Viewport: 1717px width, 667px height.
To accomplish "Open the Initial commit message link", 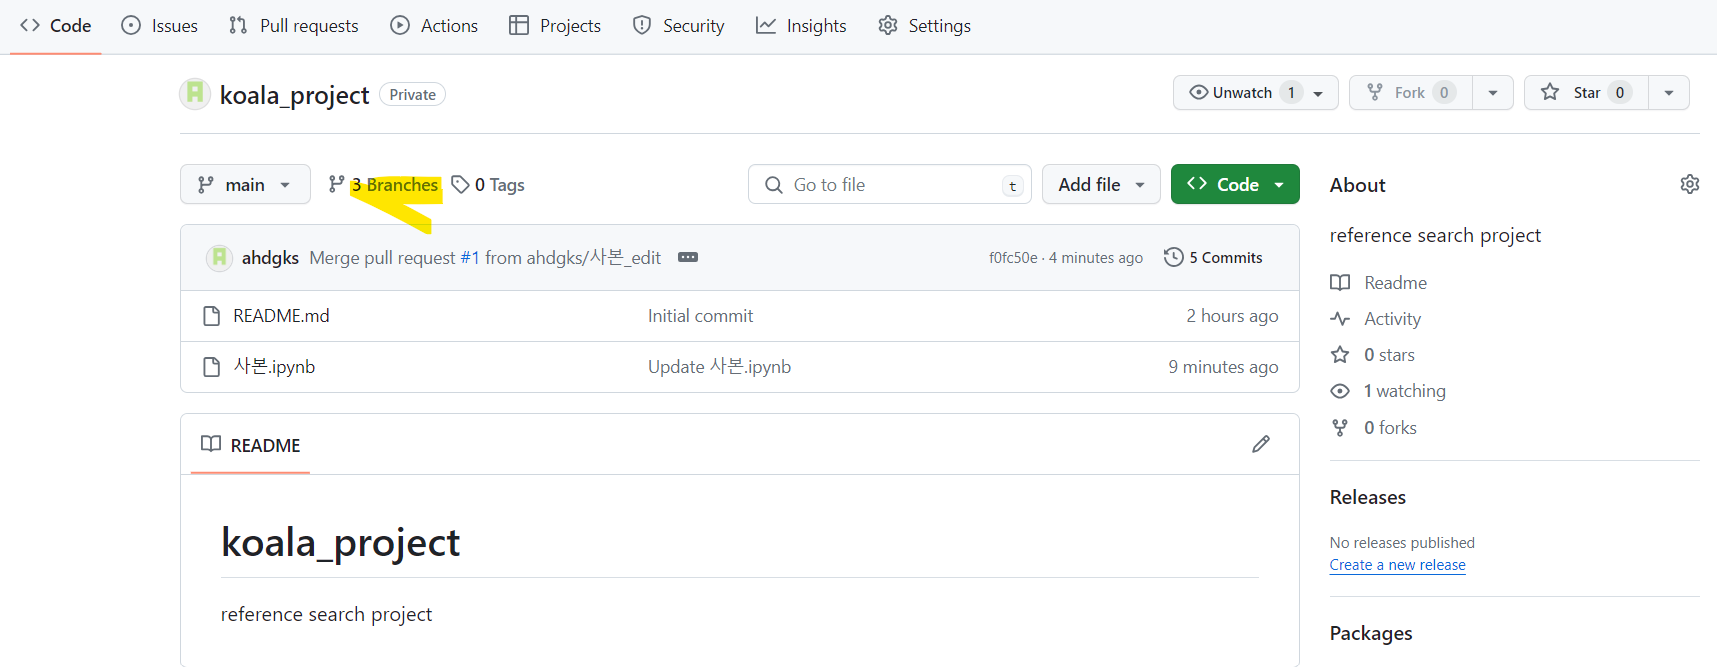I will tap(700, 316).
